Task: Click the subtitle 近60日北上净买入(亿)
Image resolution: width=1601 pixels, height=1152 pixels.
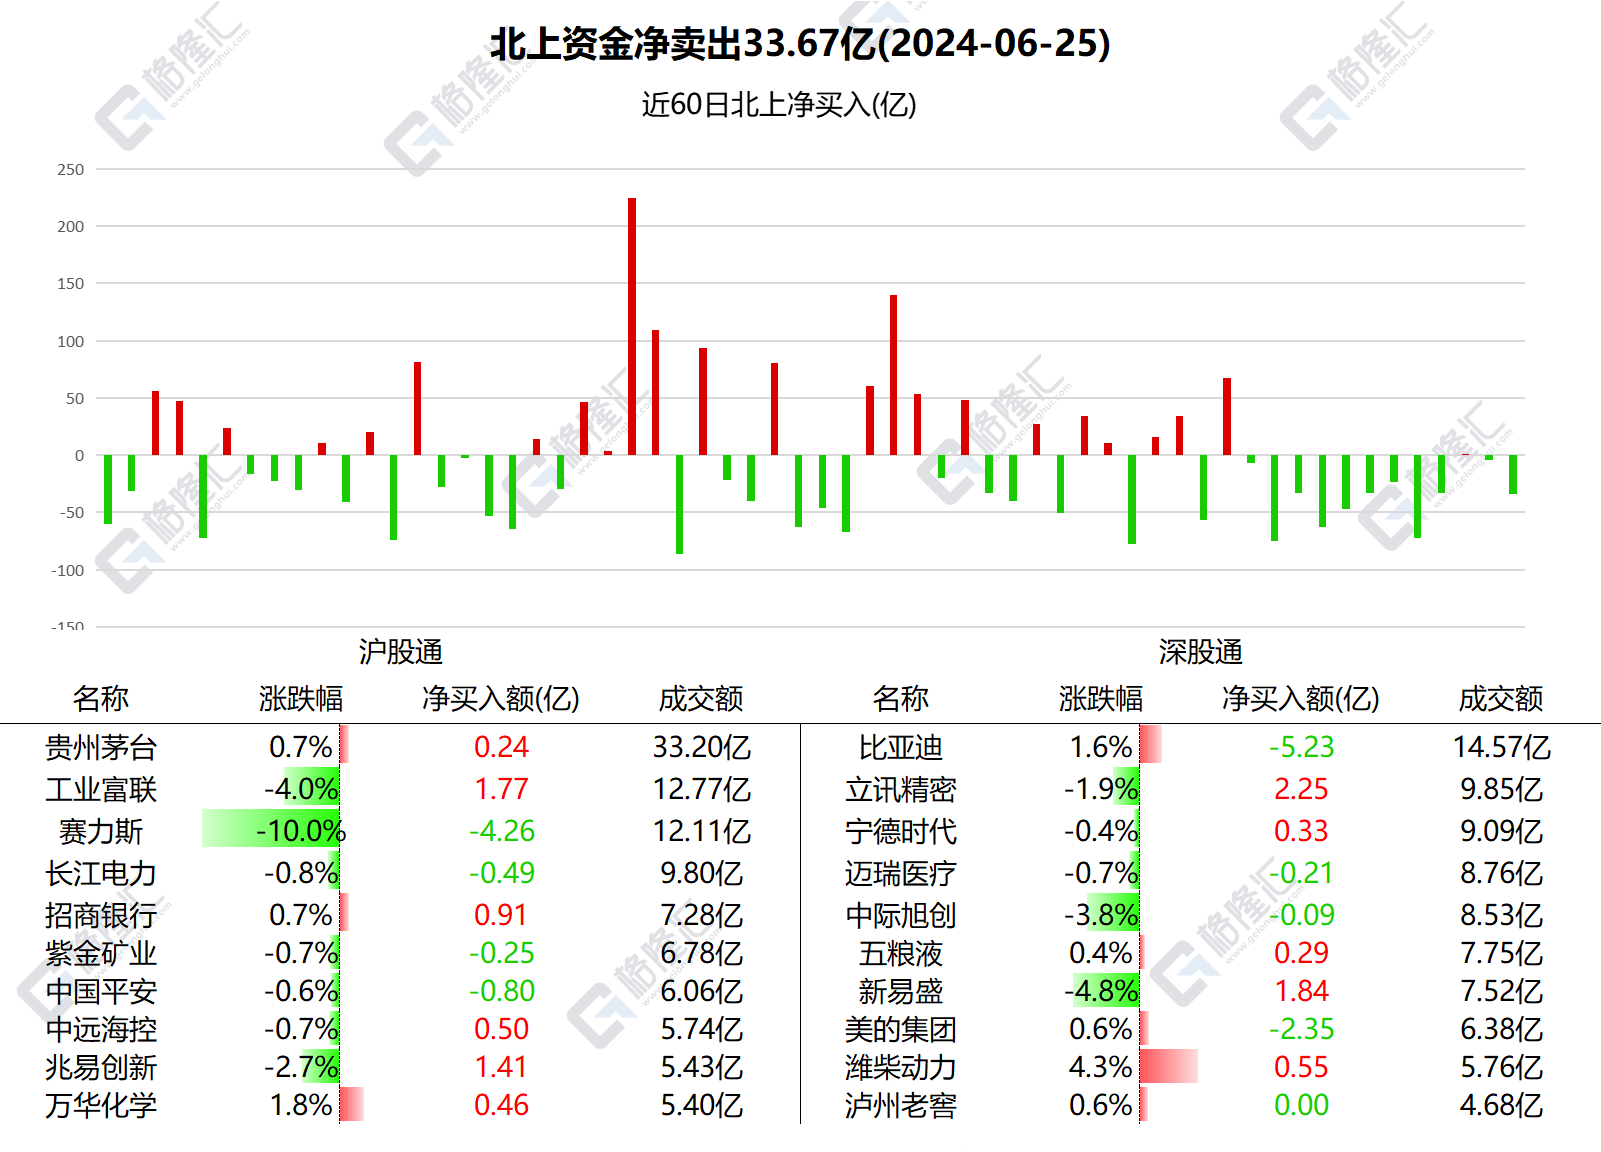Action: [779, 105]
